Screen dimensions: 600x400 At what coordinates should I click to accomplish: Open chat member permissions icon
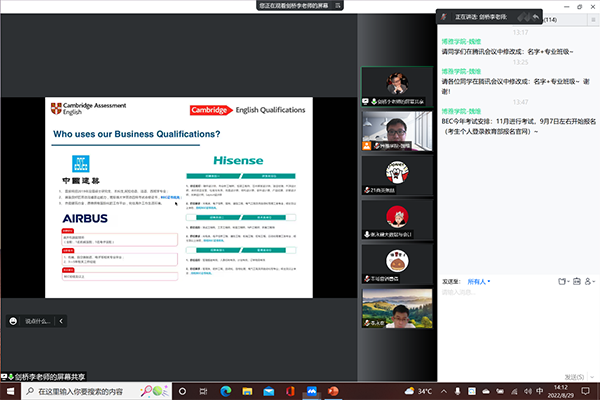590,282
